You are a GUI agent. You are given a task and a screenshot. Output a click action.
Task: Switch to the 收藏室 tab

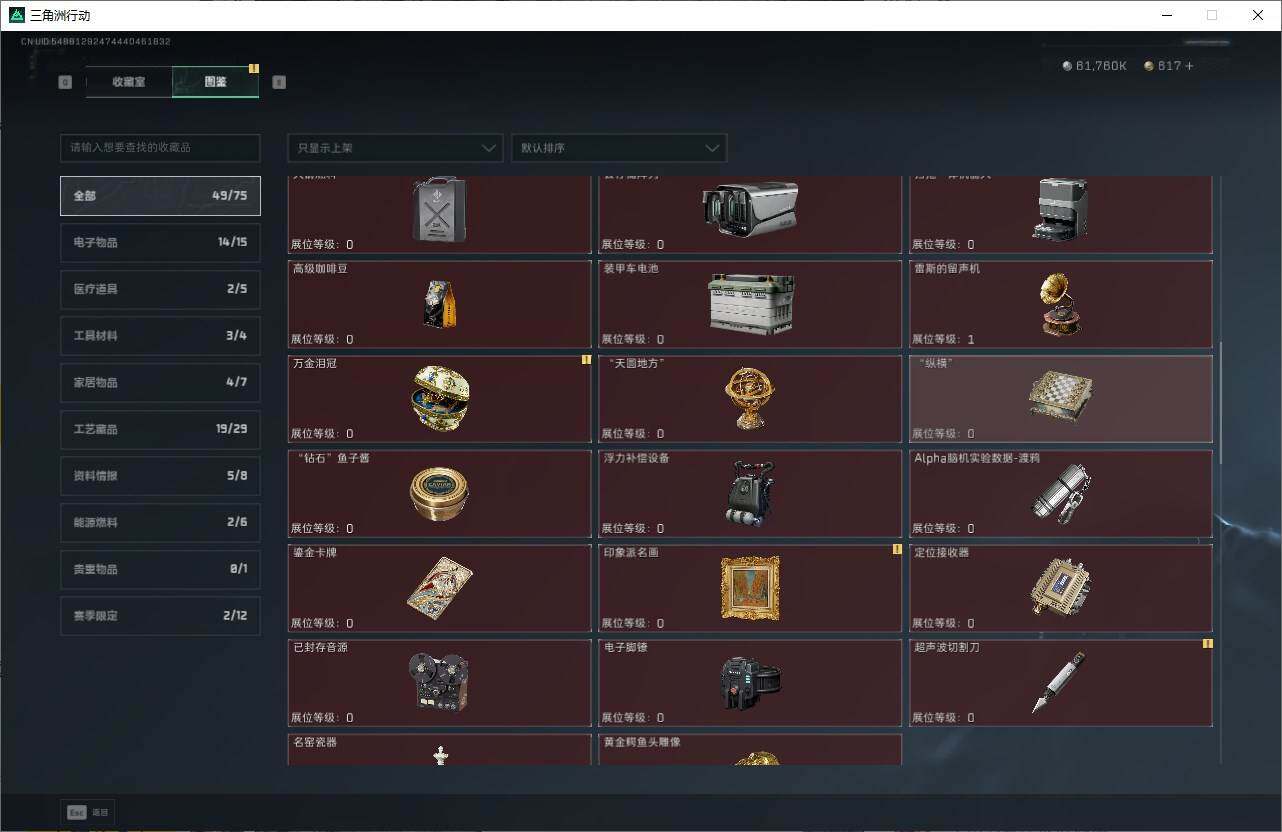(x=128, y=82)
